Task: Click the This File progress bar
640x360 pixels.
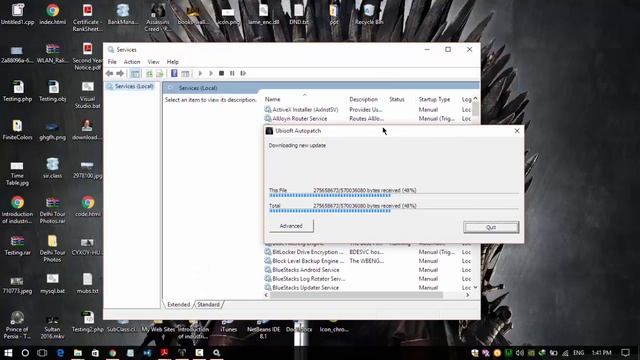Action: [394, 196]
